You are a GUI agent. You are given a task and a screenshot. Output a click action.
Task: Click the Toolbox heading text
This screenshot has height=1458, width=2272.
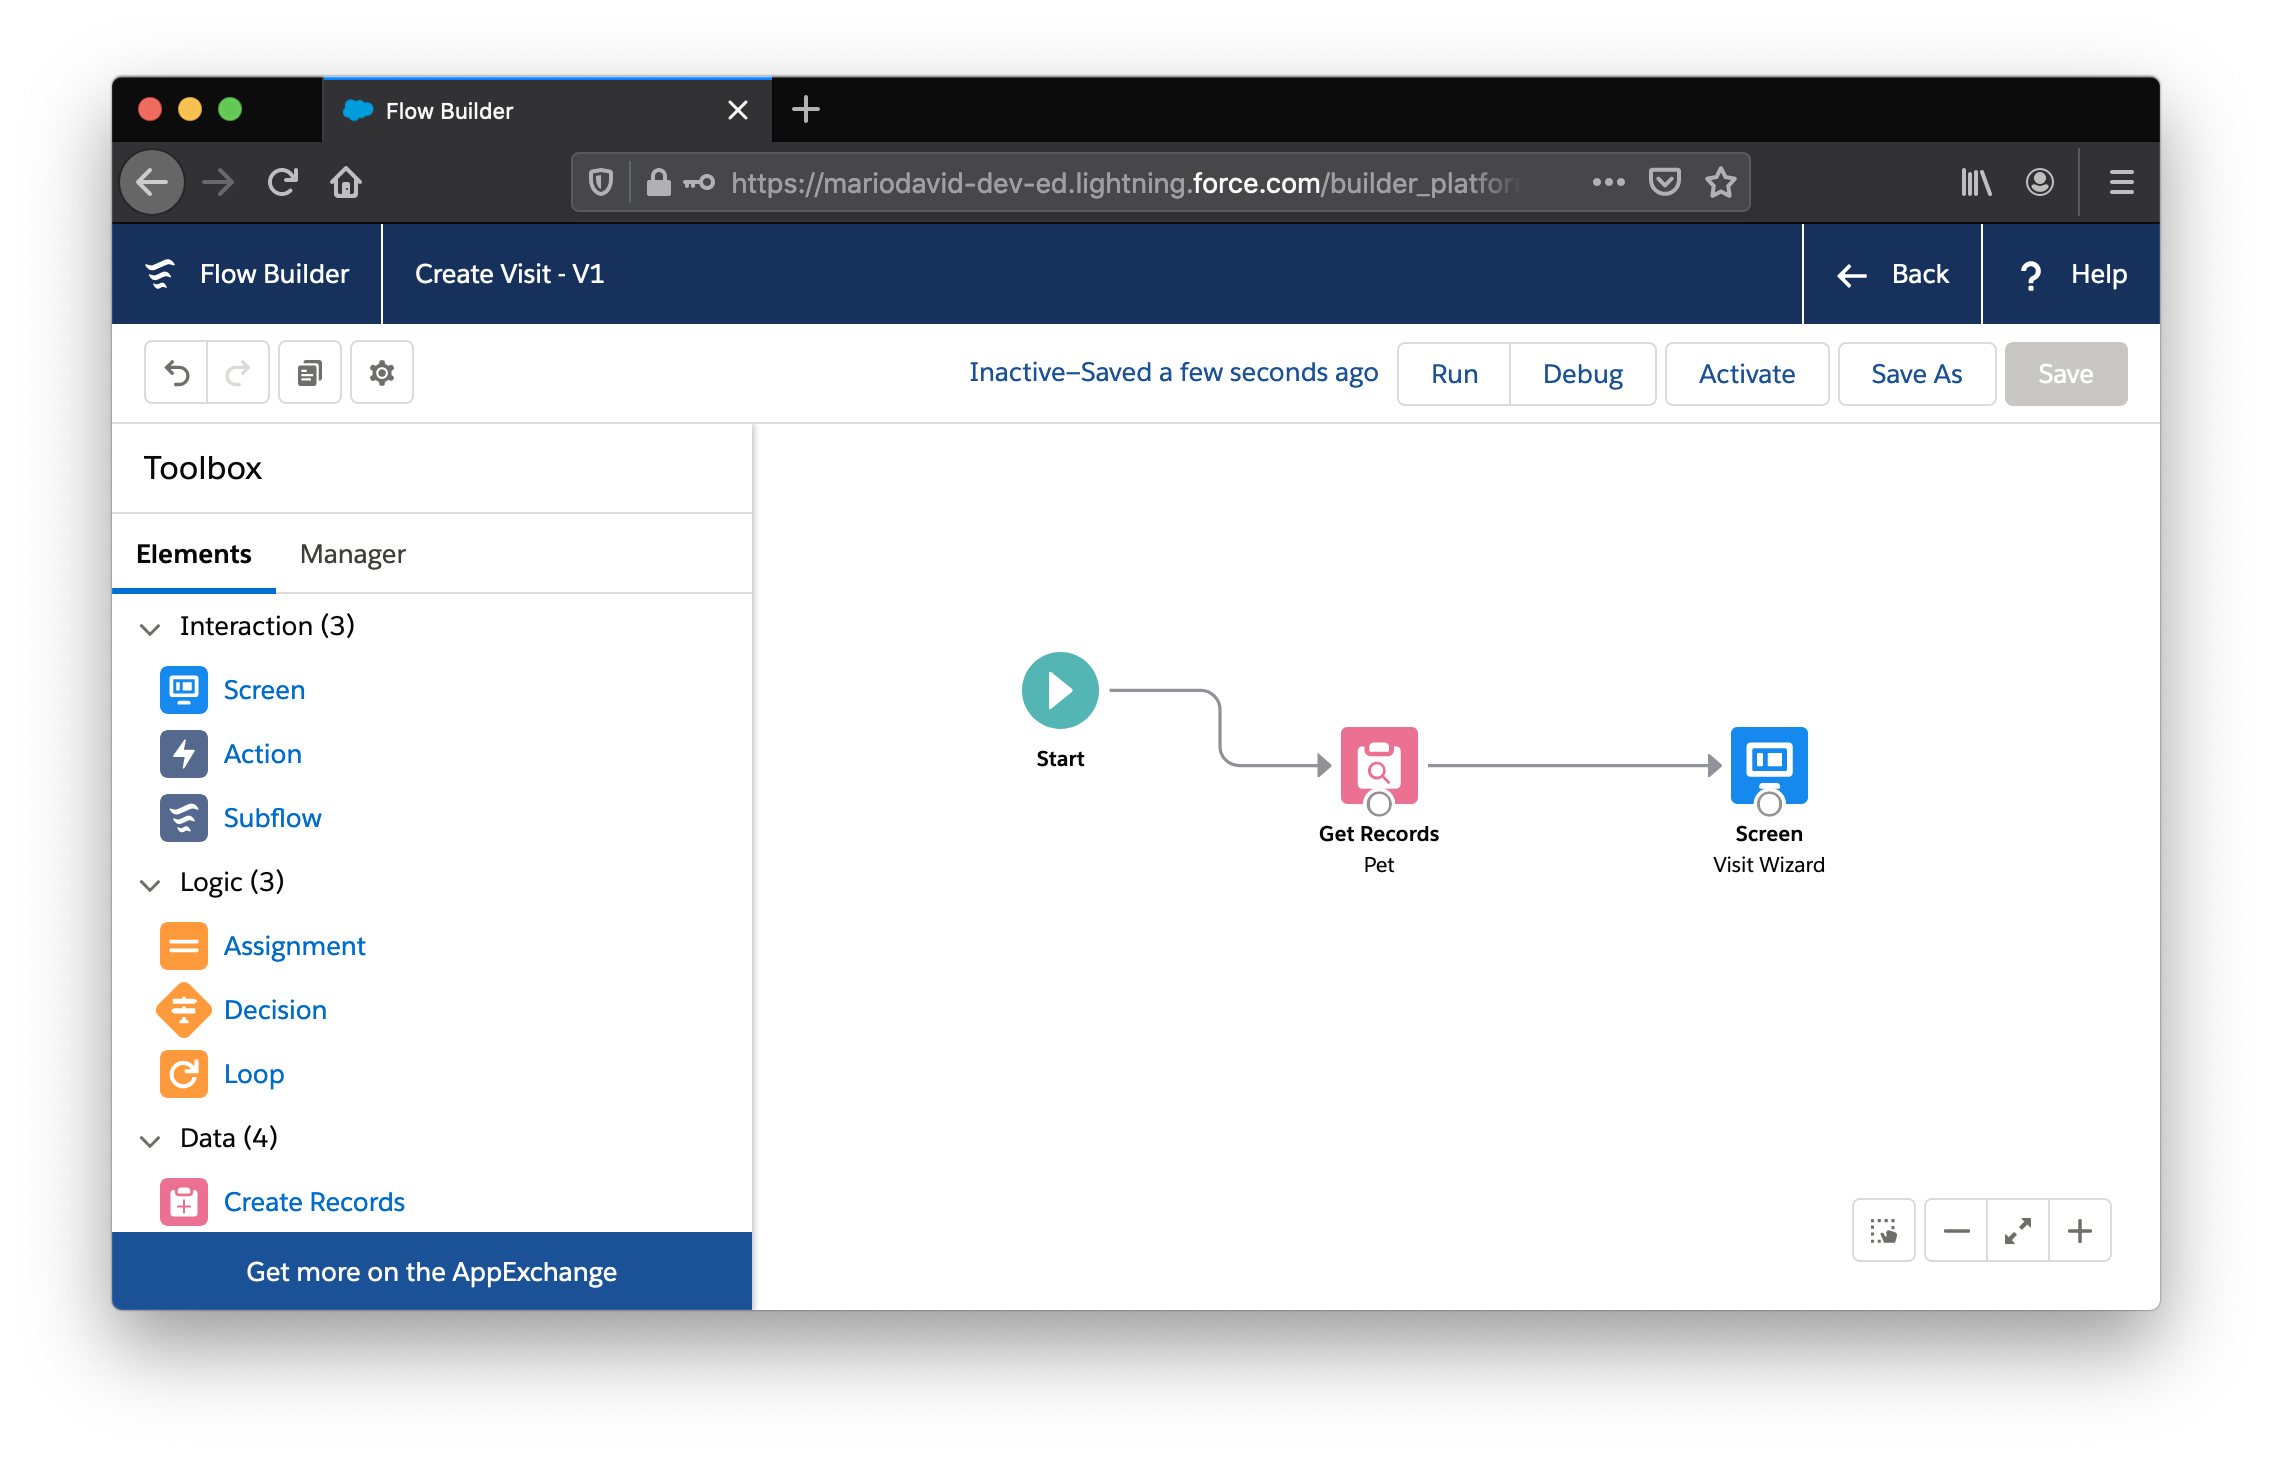pyautogui.click(x=203, y=468)
